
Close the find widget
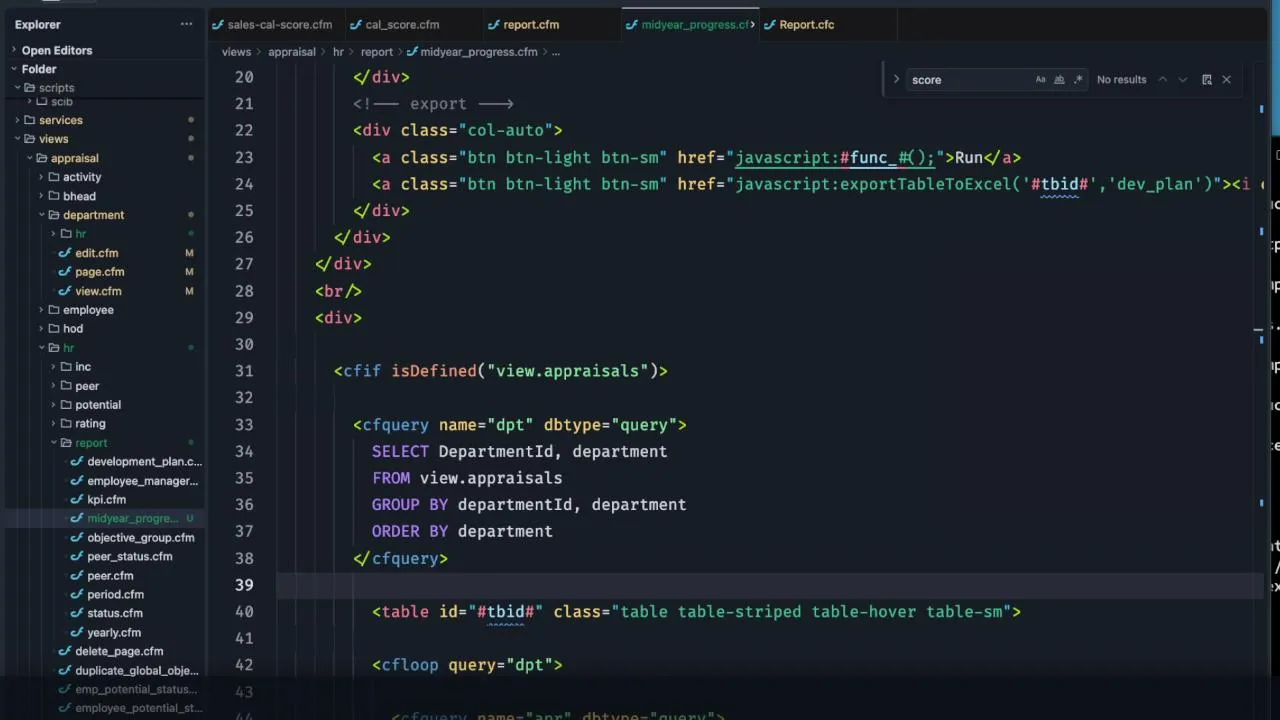(1227, 80)
